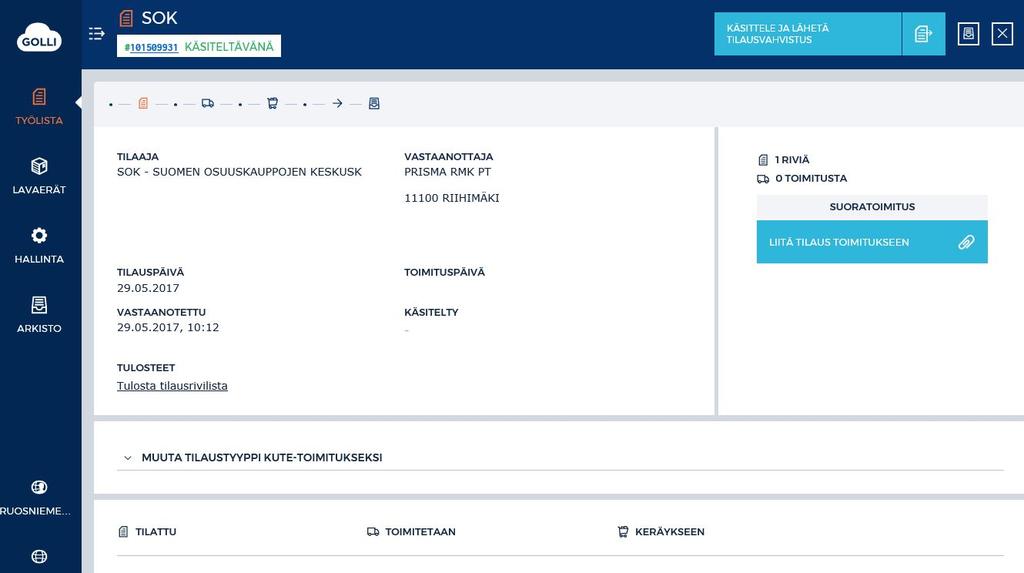Open the Lavaerät section in sidebar
The width and height of the screenshot is (1024, 573).
click(39, 176)
